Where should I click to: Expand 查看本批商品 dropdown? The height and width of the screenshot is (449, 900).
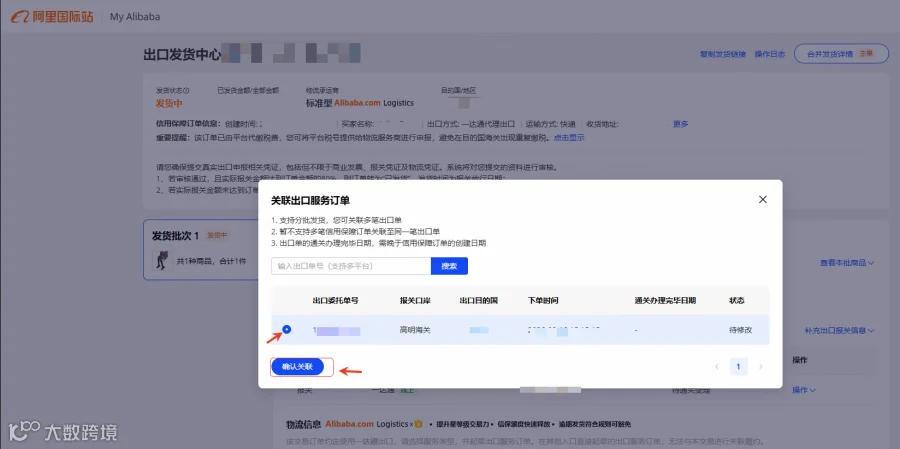tap(847, 262)
